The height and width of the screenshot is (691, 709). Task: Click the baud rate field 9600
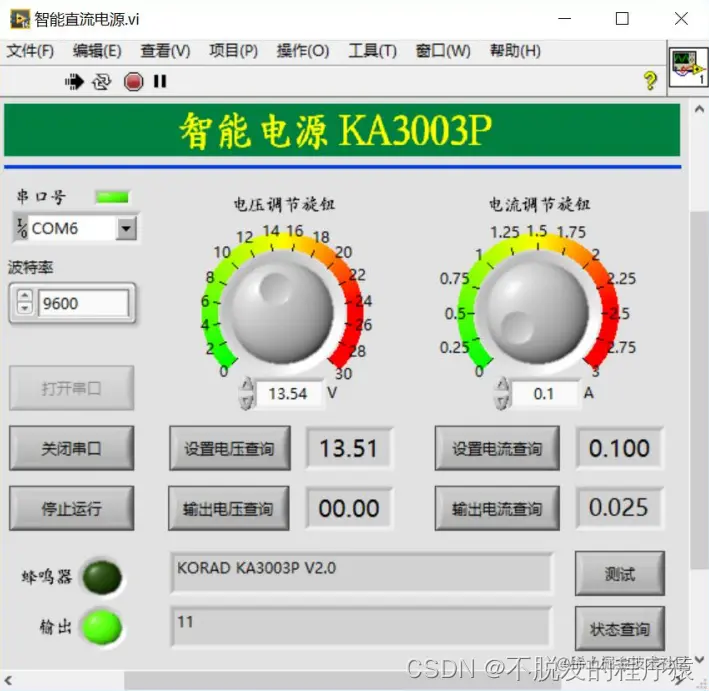pos(83,303)
